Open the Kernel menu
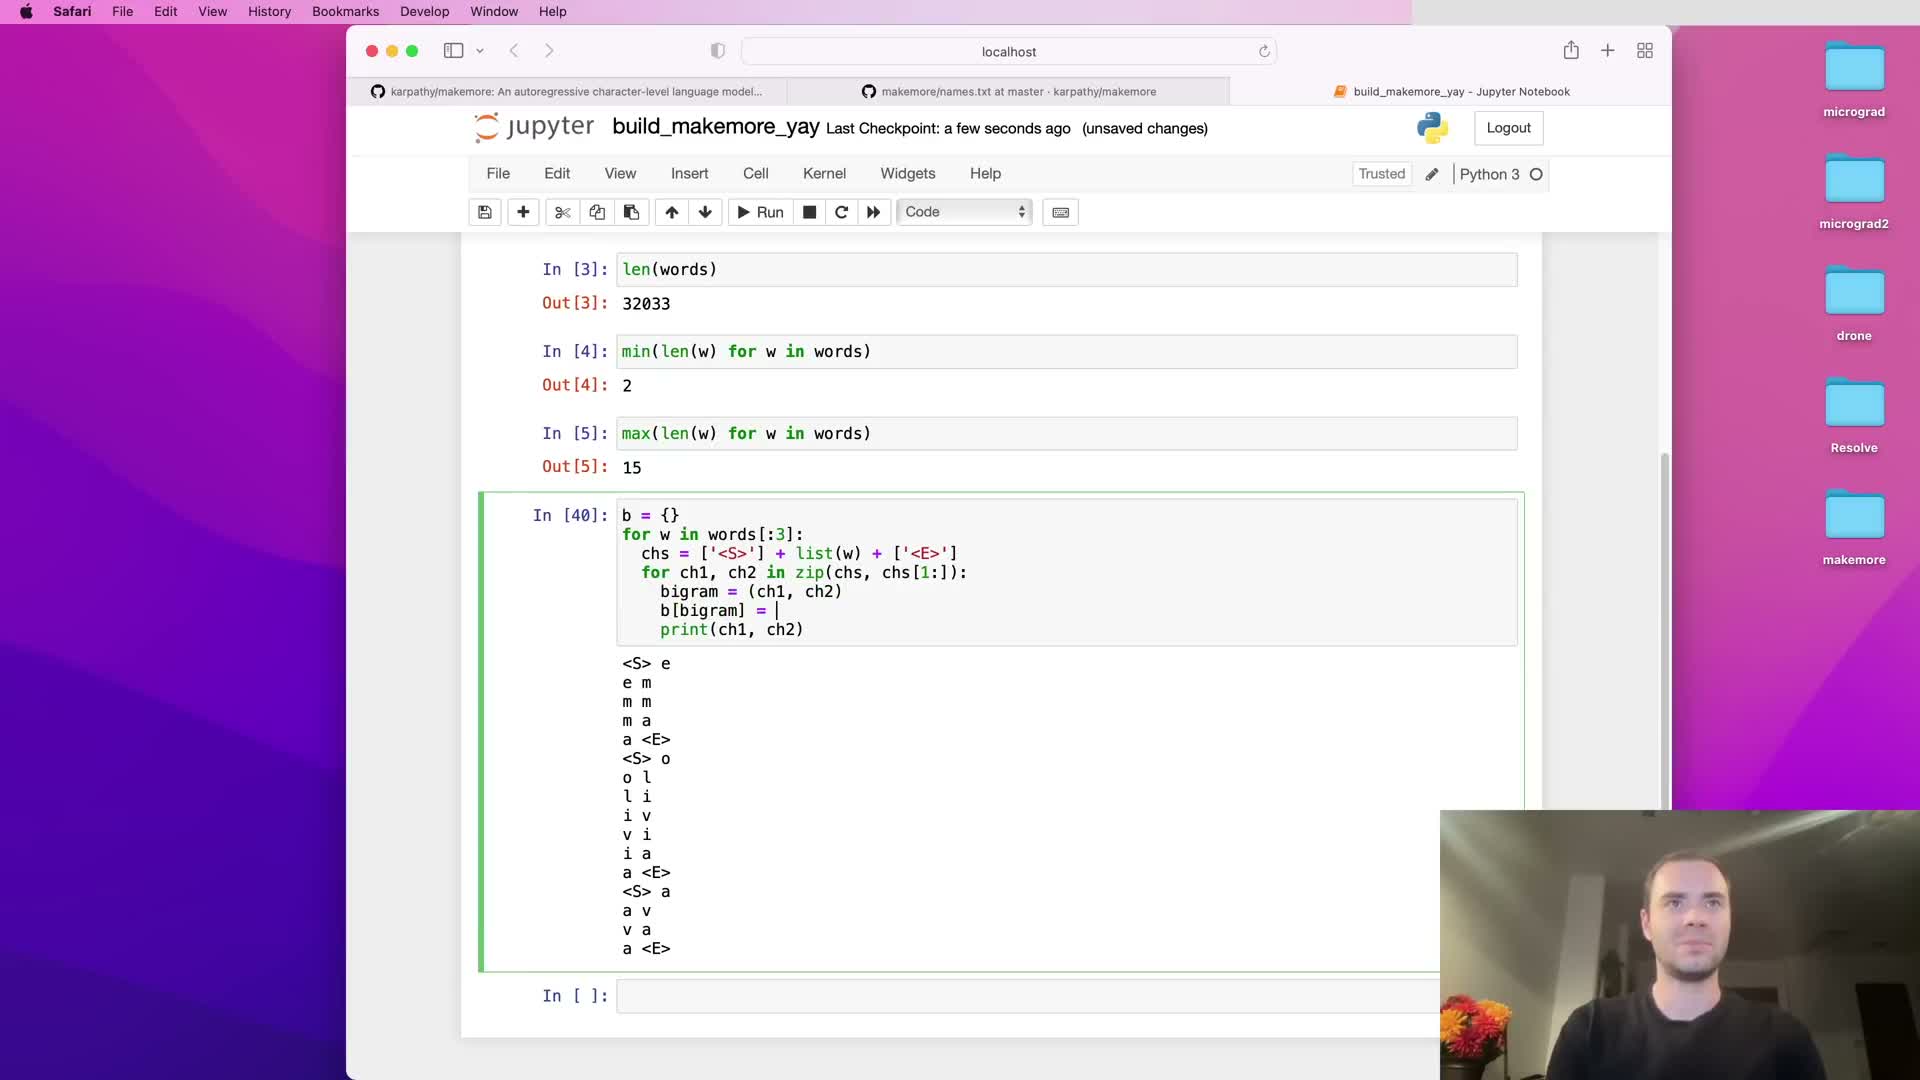1920x1080 pixels. coord(824,174)
